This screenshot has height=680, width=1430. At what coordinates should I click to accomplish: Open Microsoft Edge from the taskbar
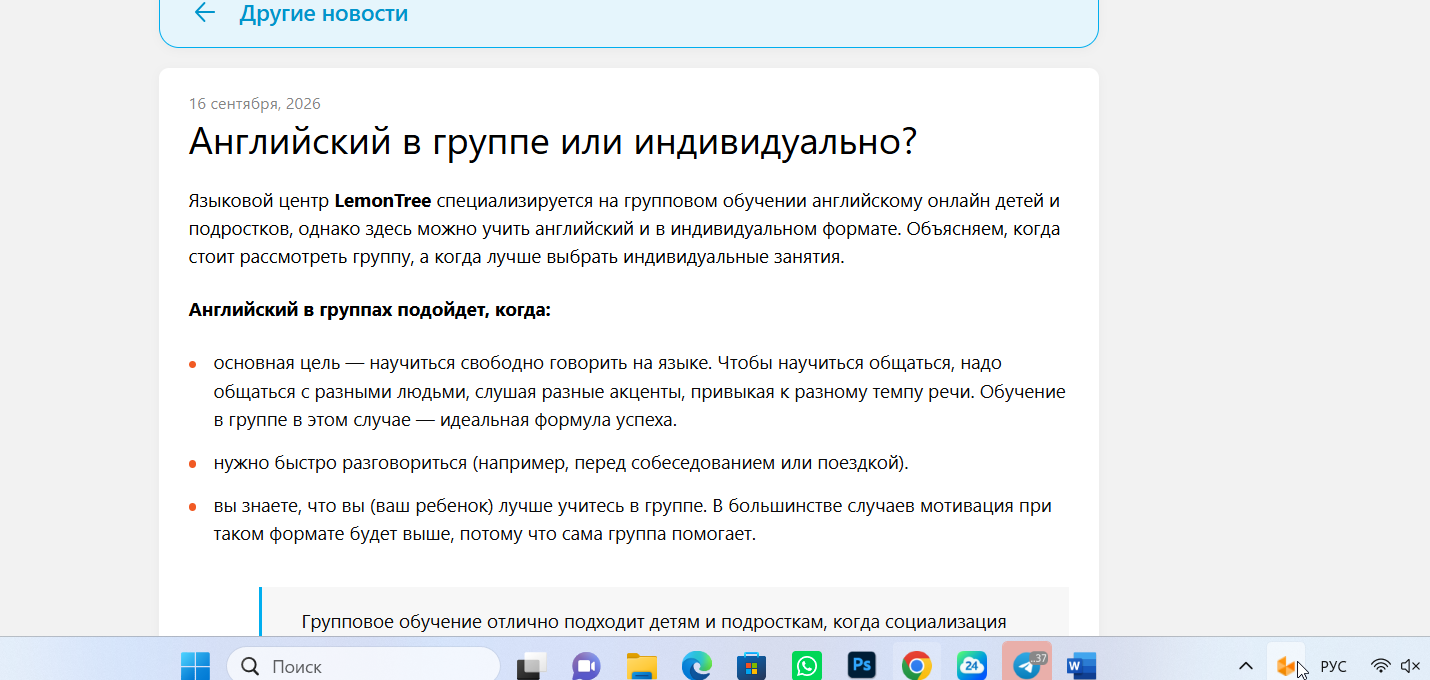[x=696, y=666]
